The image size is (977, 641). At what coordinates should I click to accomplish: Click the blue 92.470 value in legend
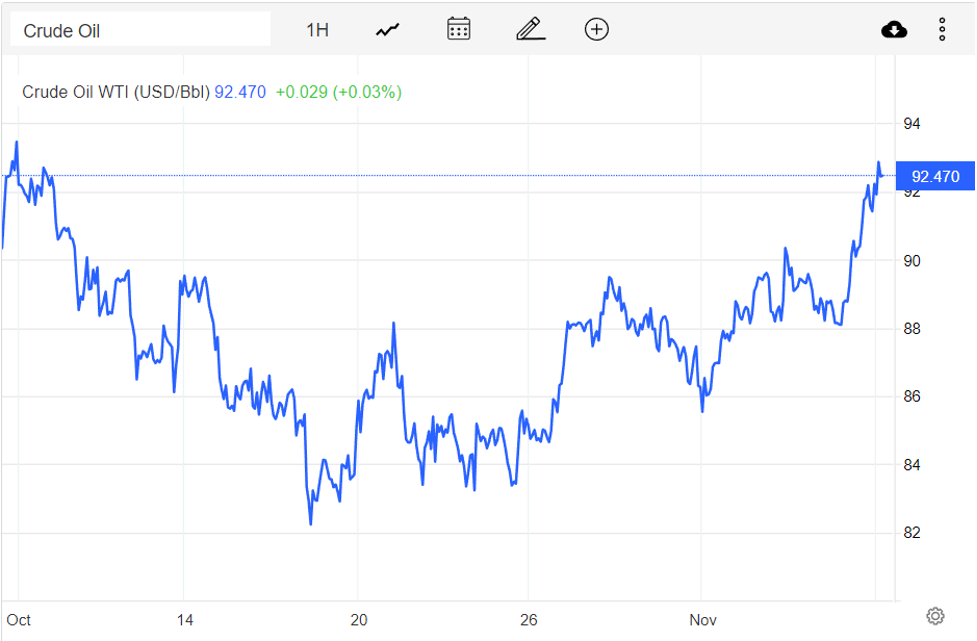(240, 92)
